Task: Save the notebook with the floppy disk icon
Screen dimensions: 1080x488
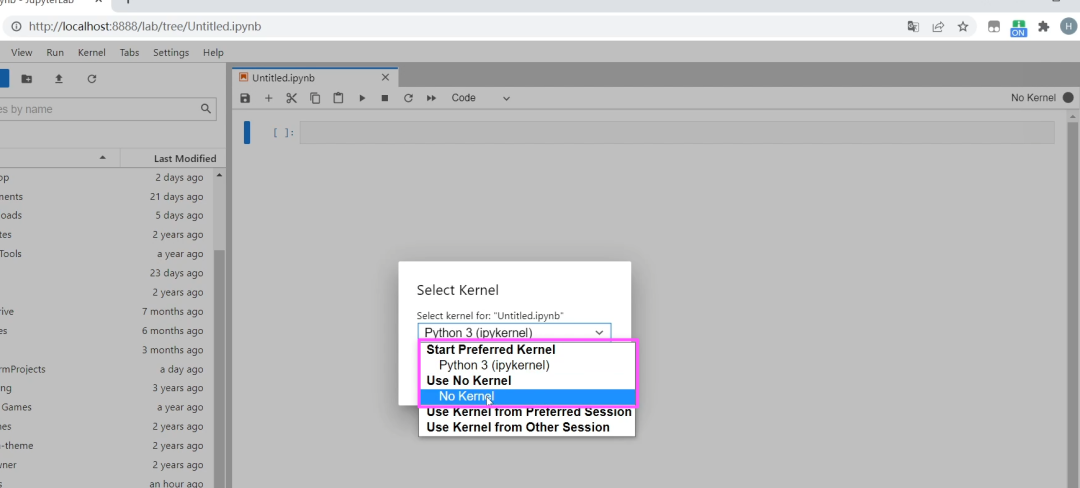Action: pos(245,98)
